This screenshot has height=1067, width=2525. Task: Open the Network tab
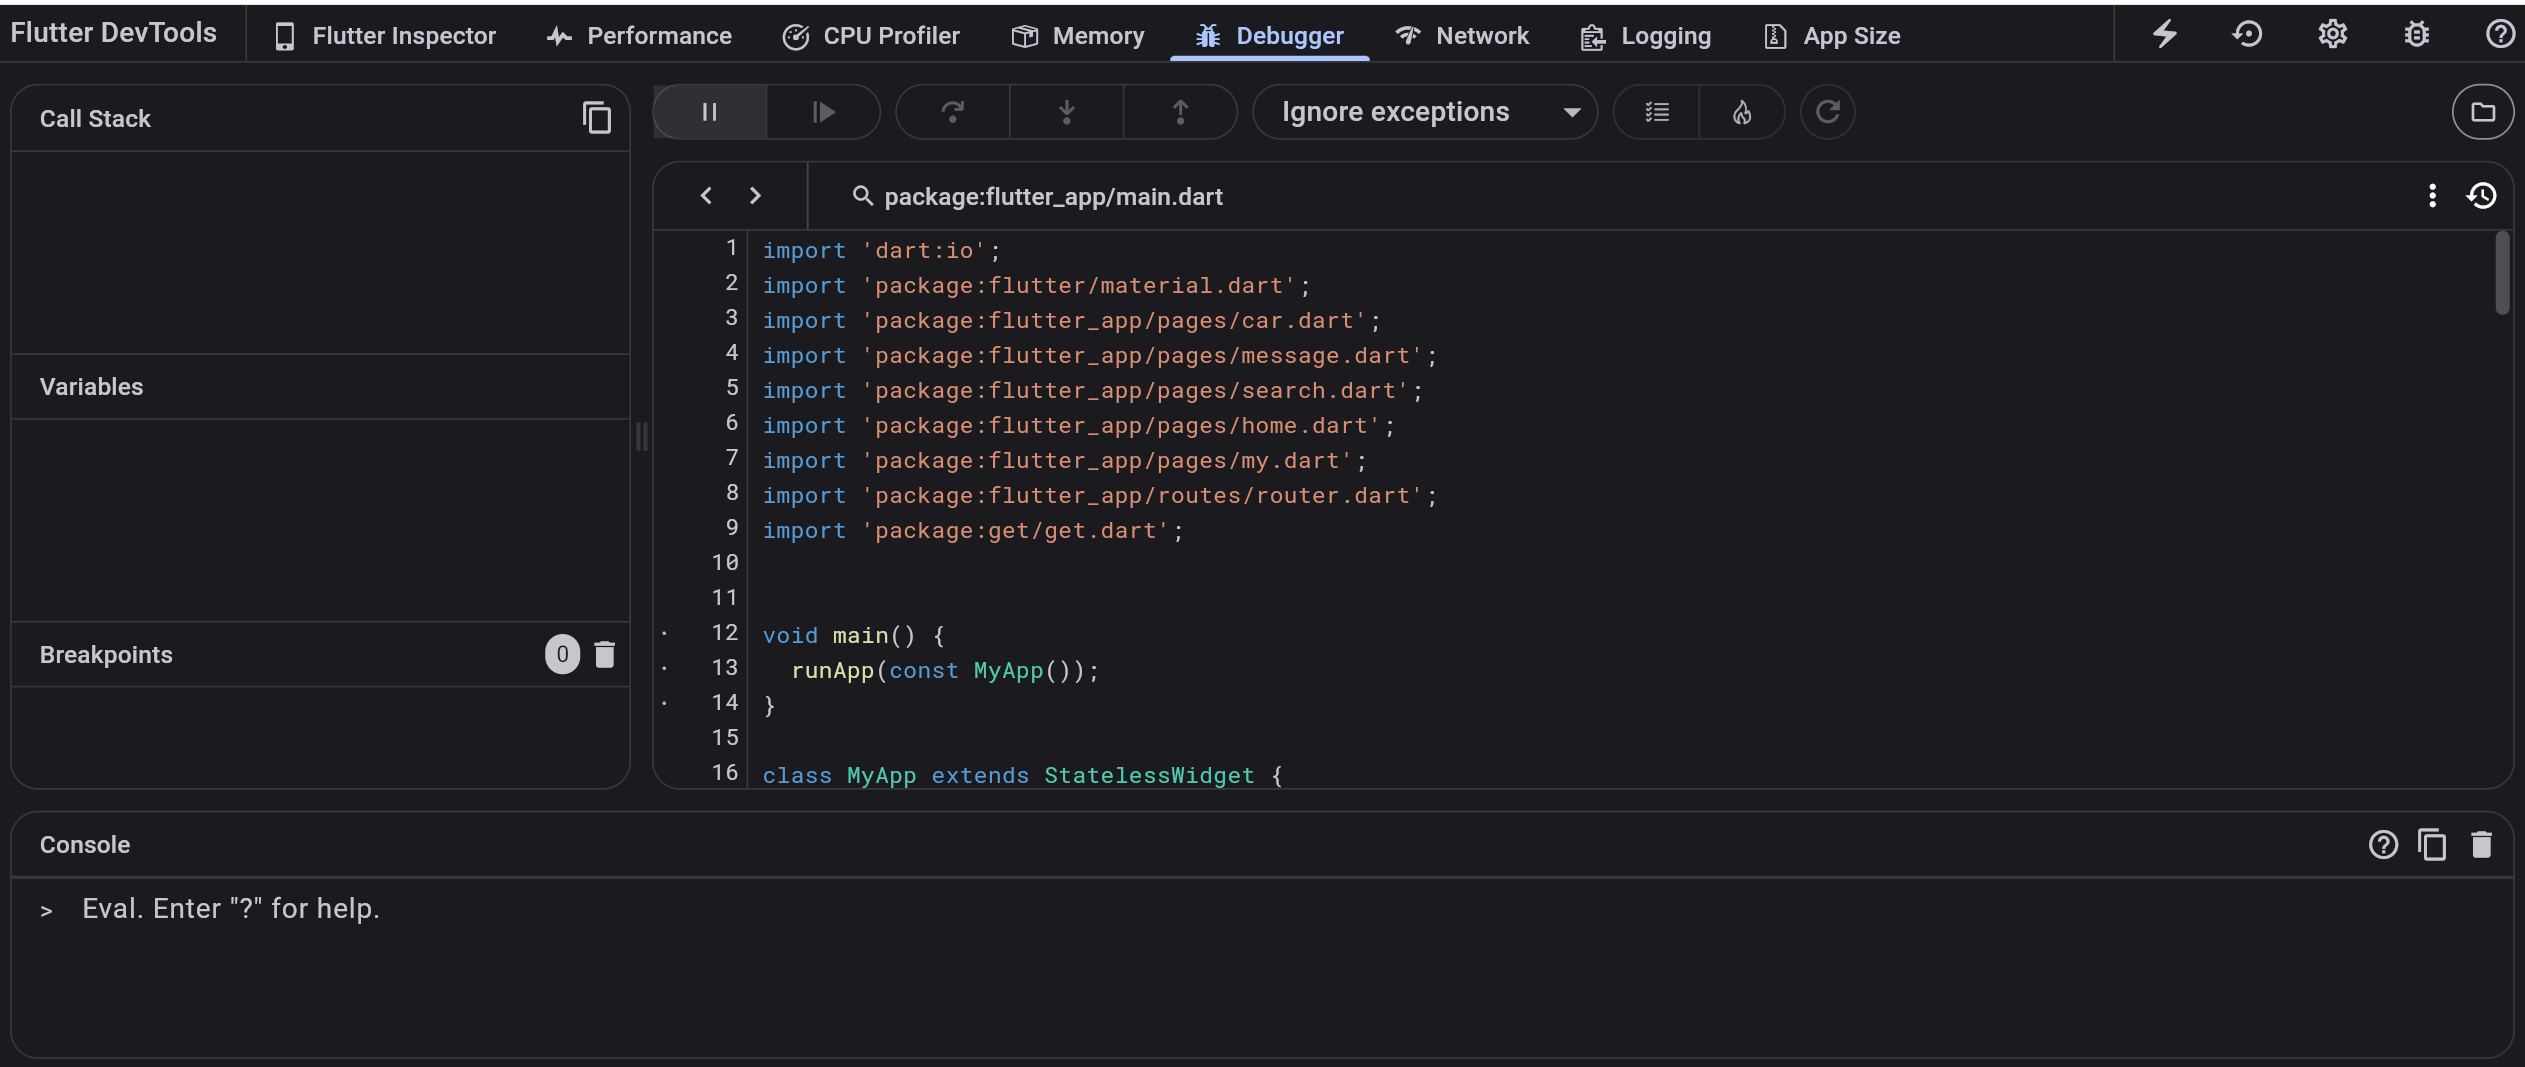(1462, 36)
